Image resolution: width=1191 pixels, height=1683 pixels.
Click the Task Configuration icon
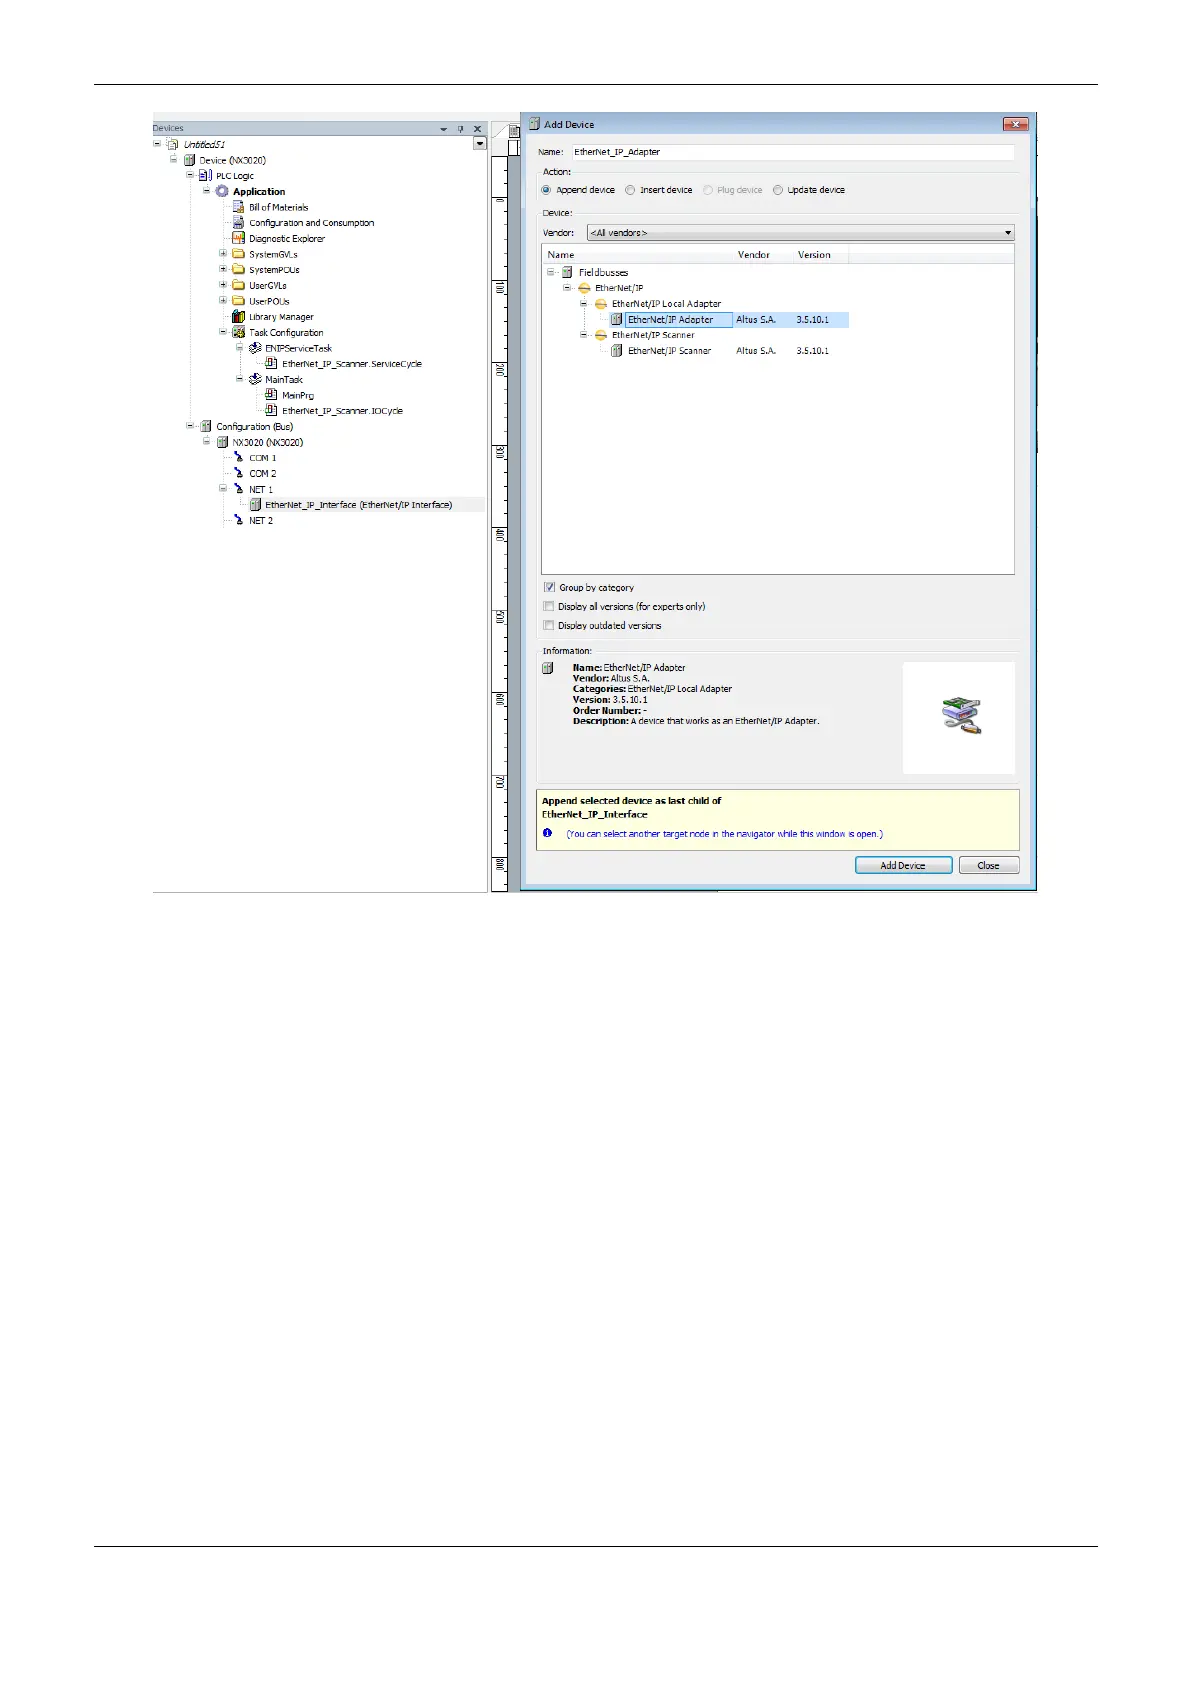tap(238, 332)
